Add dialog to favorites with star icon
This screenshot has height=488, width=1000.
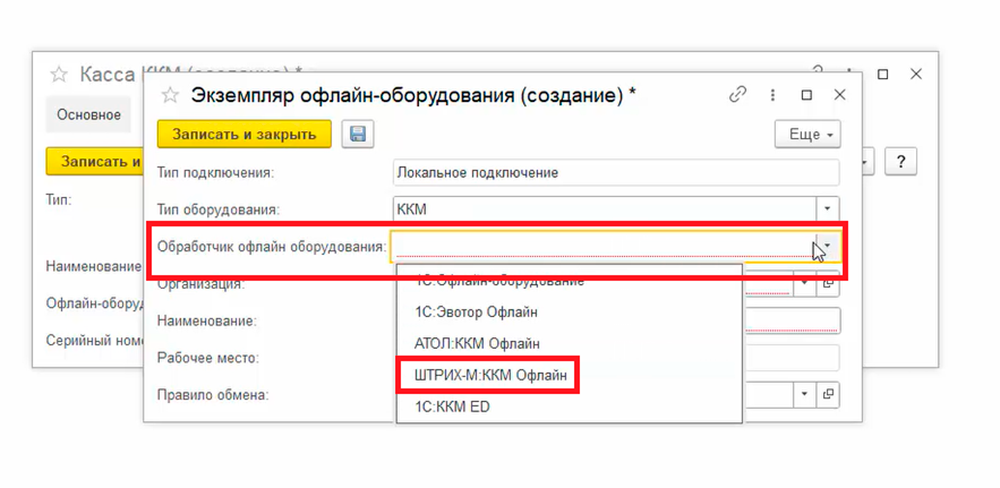(171, 95)
